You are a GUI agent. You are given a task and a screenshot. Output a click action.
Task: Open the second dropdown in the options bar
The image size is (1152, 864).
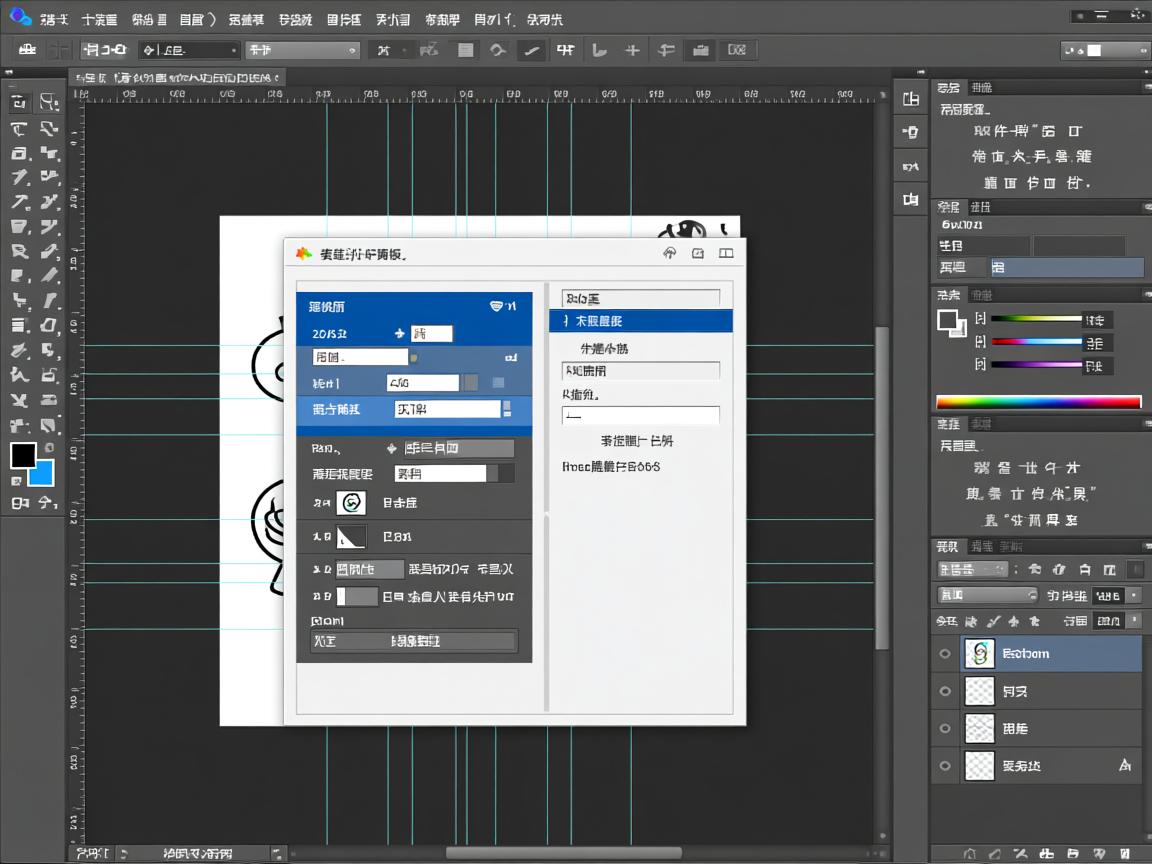tap(302, 50)
